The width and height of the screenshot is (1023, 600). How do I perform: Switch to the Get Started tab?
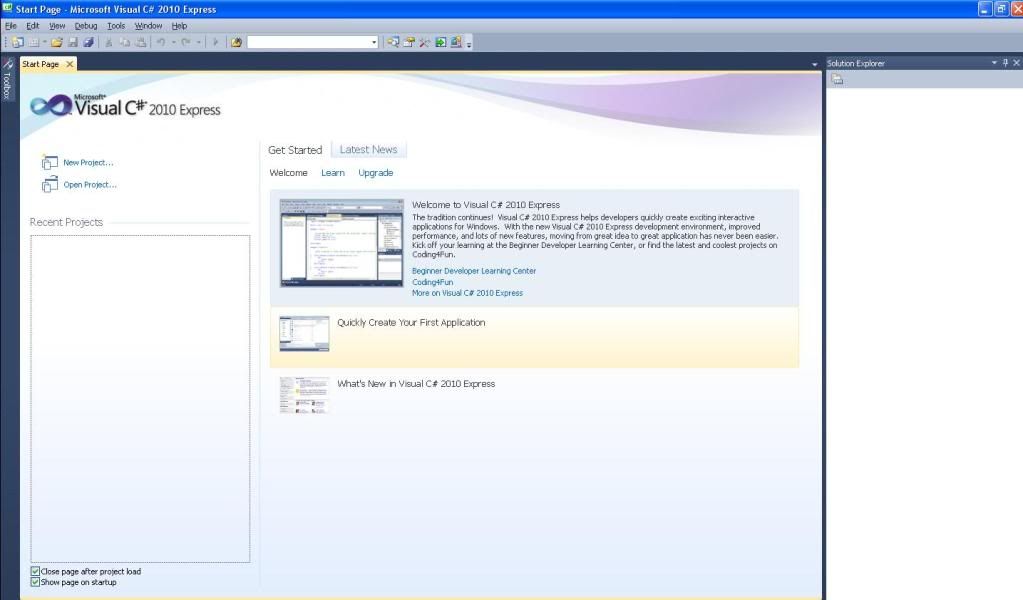pos(295,150)
